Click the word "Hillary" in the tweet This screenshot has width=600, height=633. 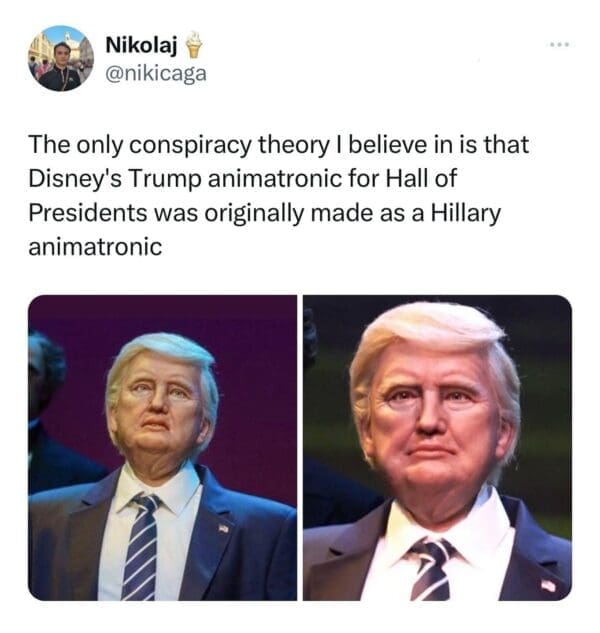click(466, 212)
